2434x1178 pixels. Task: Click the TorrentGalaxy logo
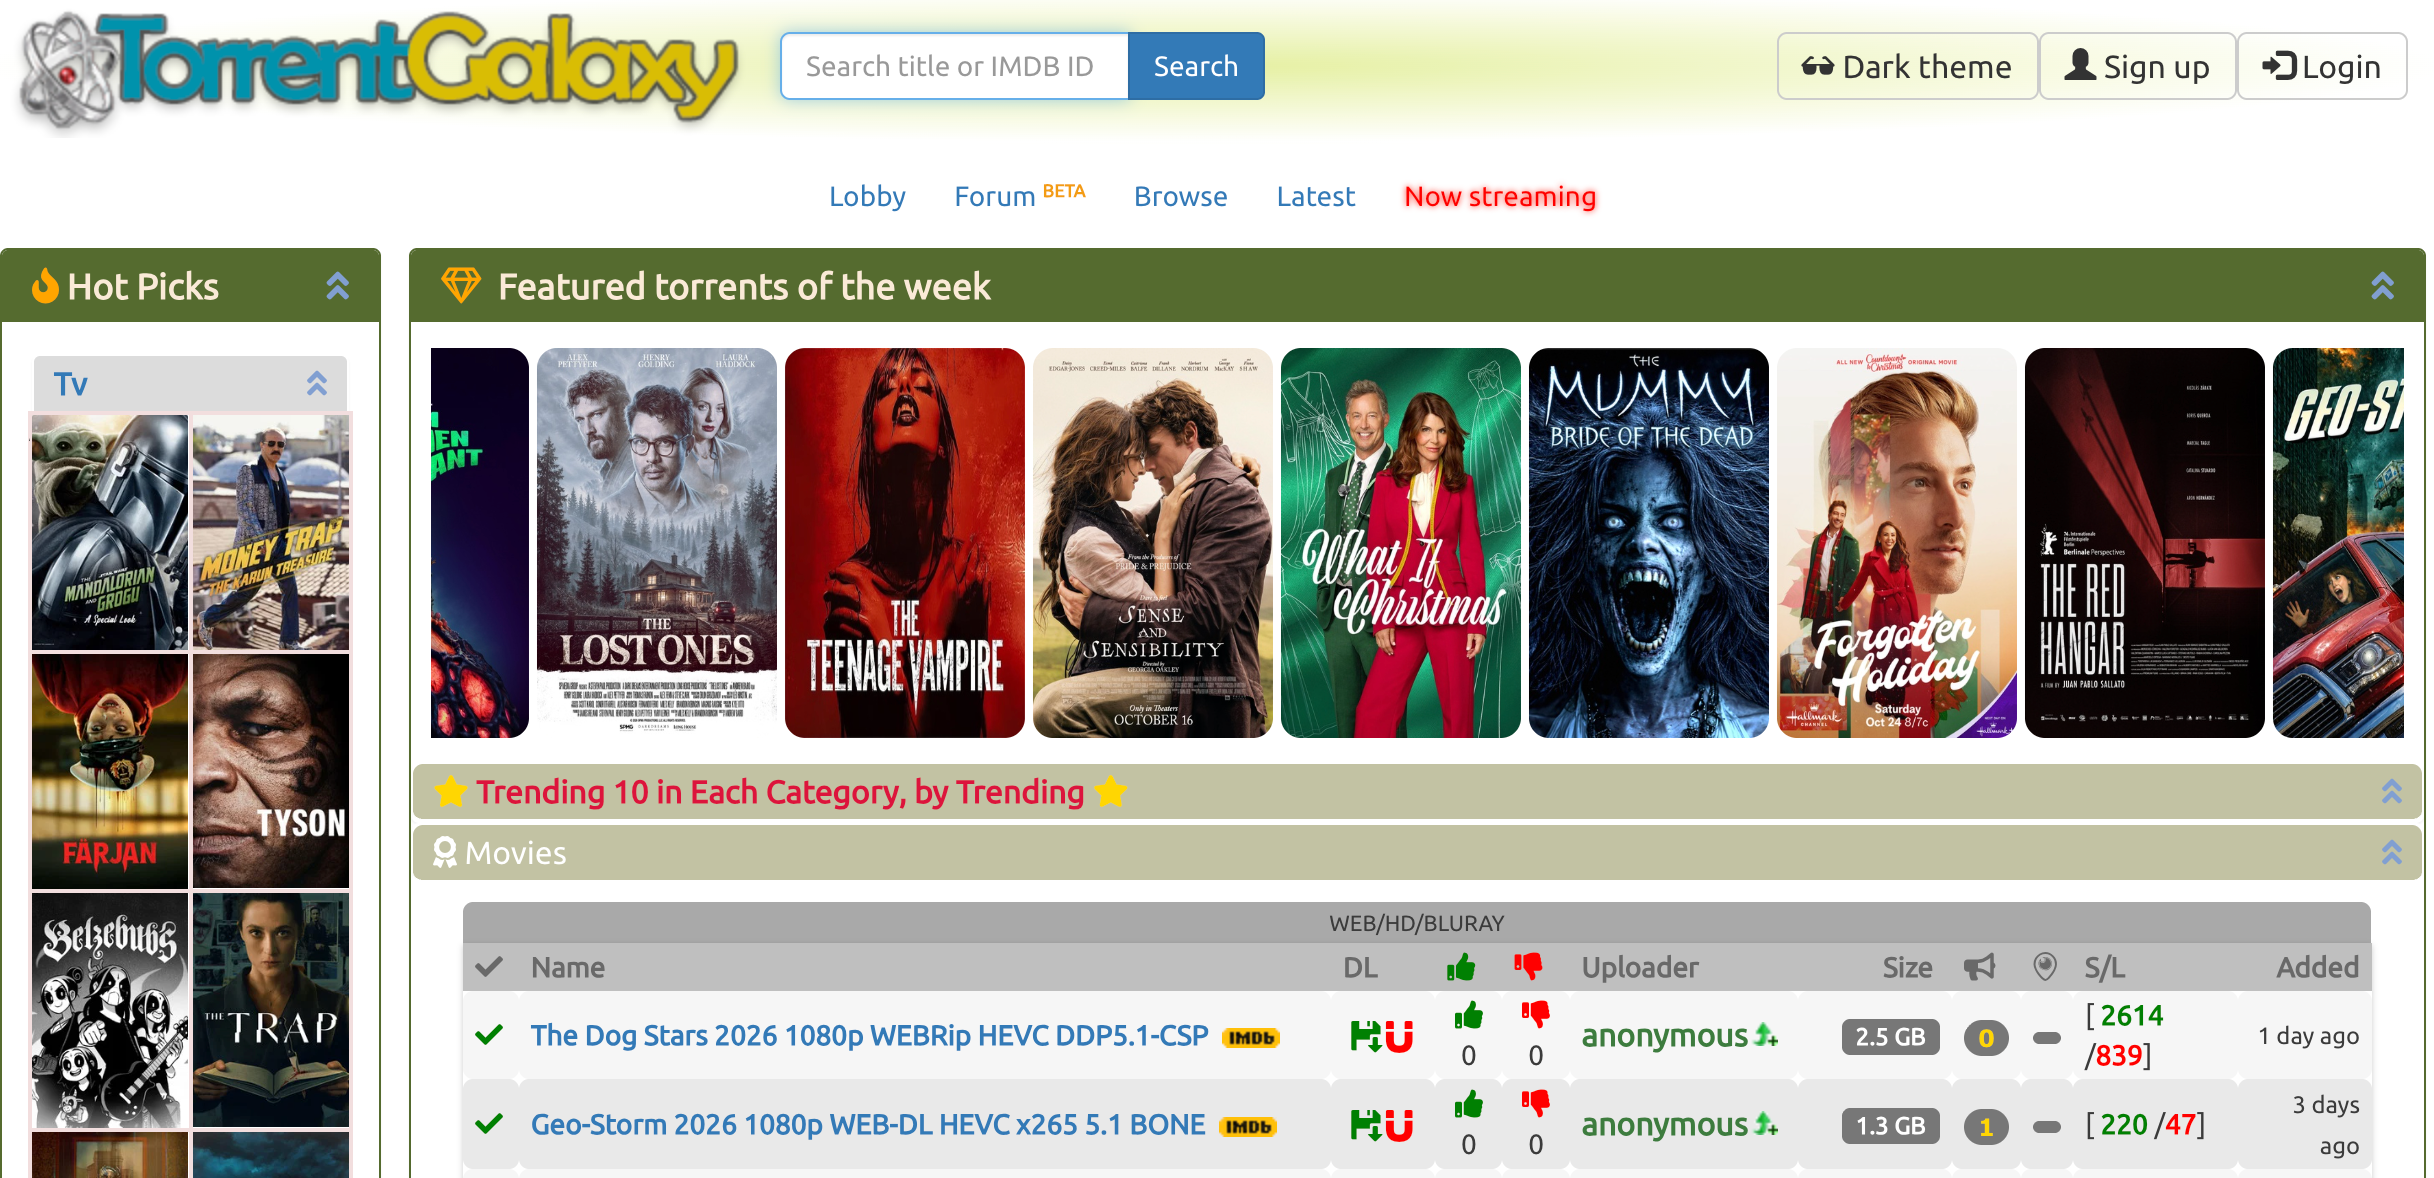[x=379, y=70]
